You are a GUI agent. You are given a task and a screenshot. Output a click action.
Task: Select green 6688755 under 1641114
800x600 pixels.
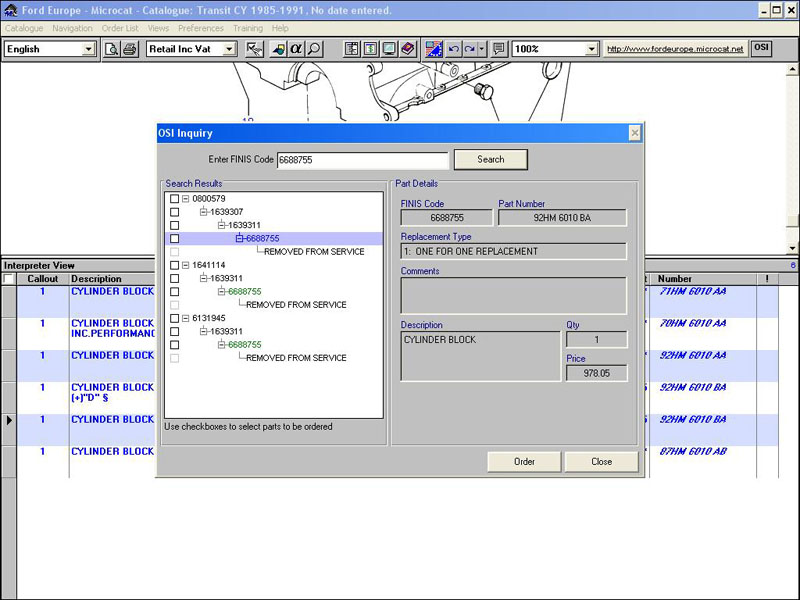[x=244, y=291]
